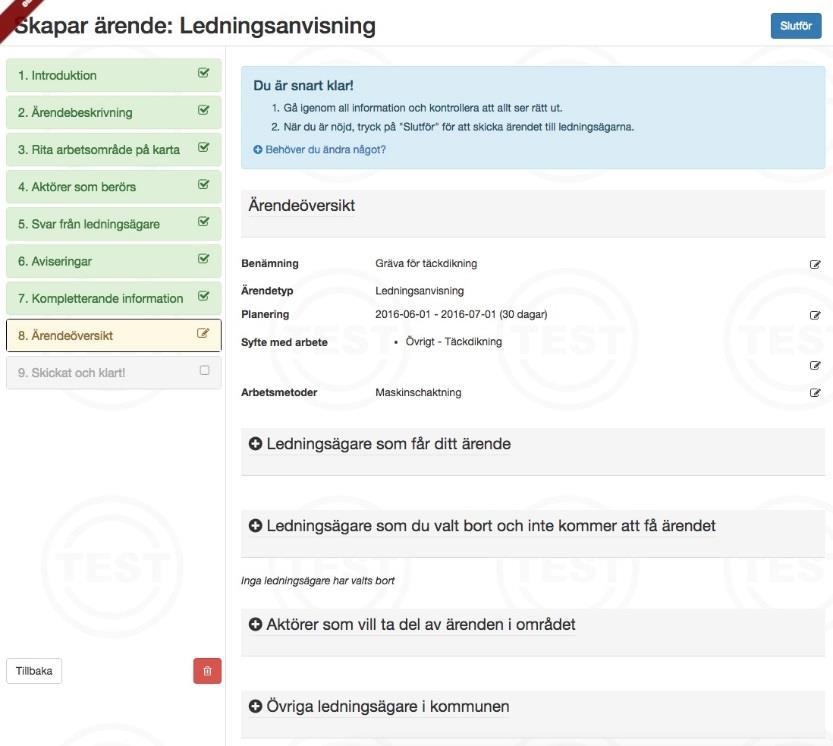Click the empty checkbox on step 9 Skickat och klart
The width and height of the screenshot is (833, 746).
205,370
